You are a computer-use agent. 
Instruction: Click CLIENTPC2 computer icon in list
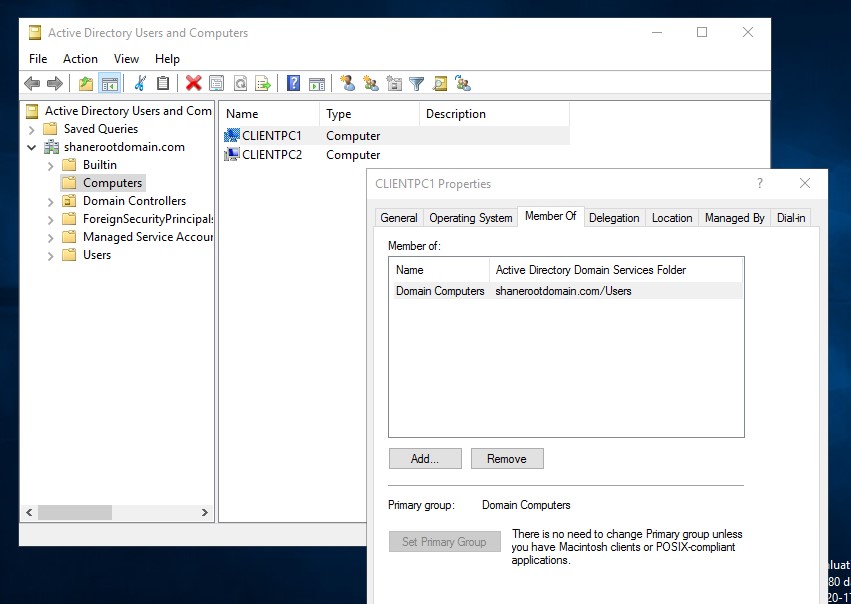(x=232, y=154)
